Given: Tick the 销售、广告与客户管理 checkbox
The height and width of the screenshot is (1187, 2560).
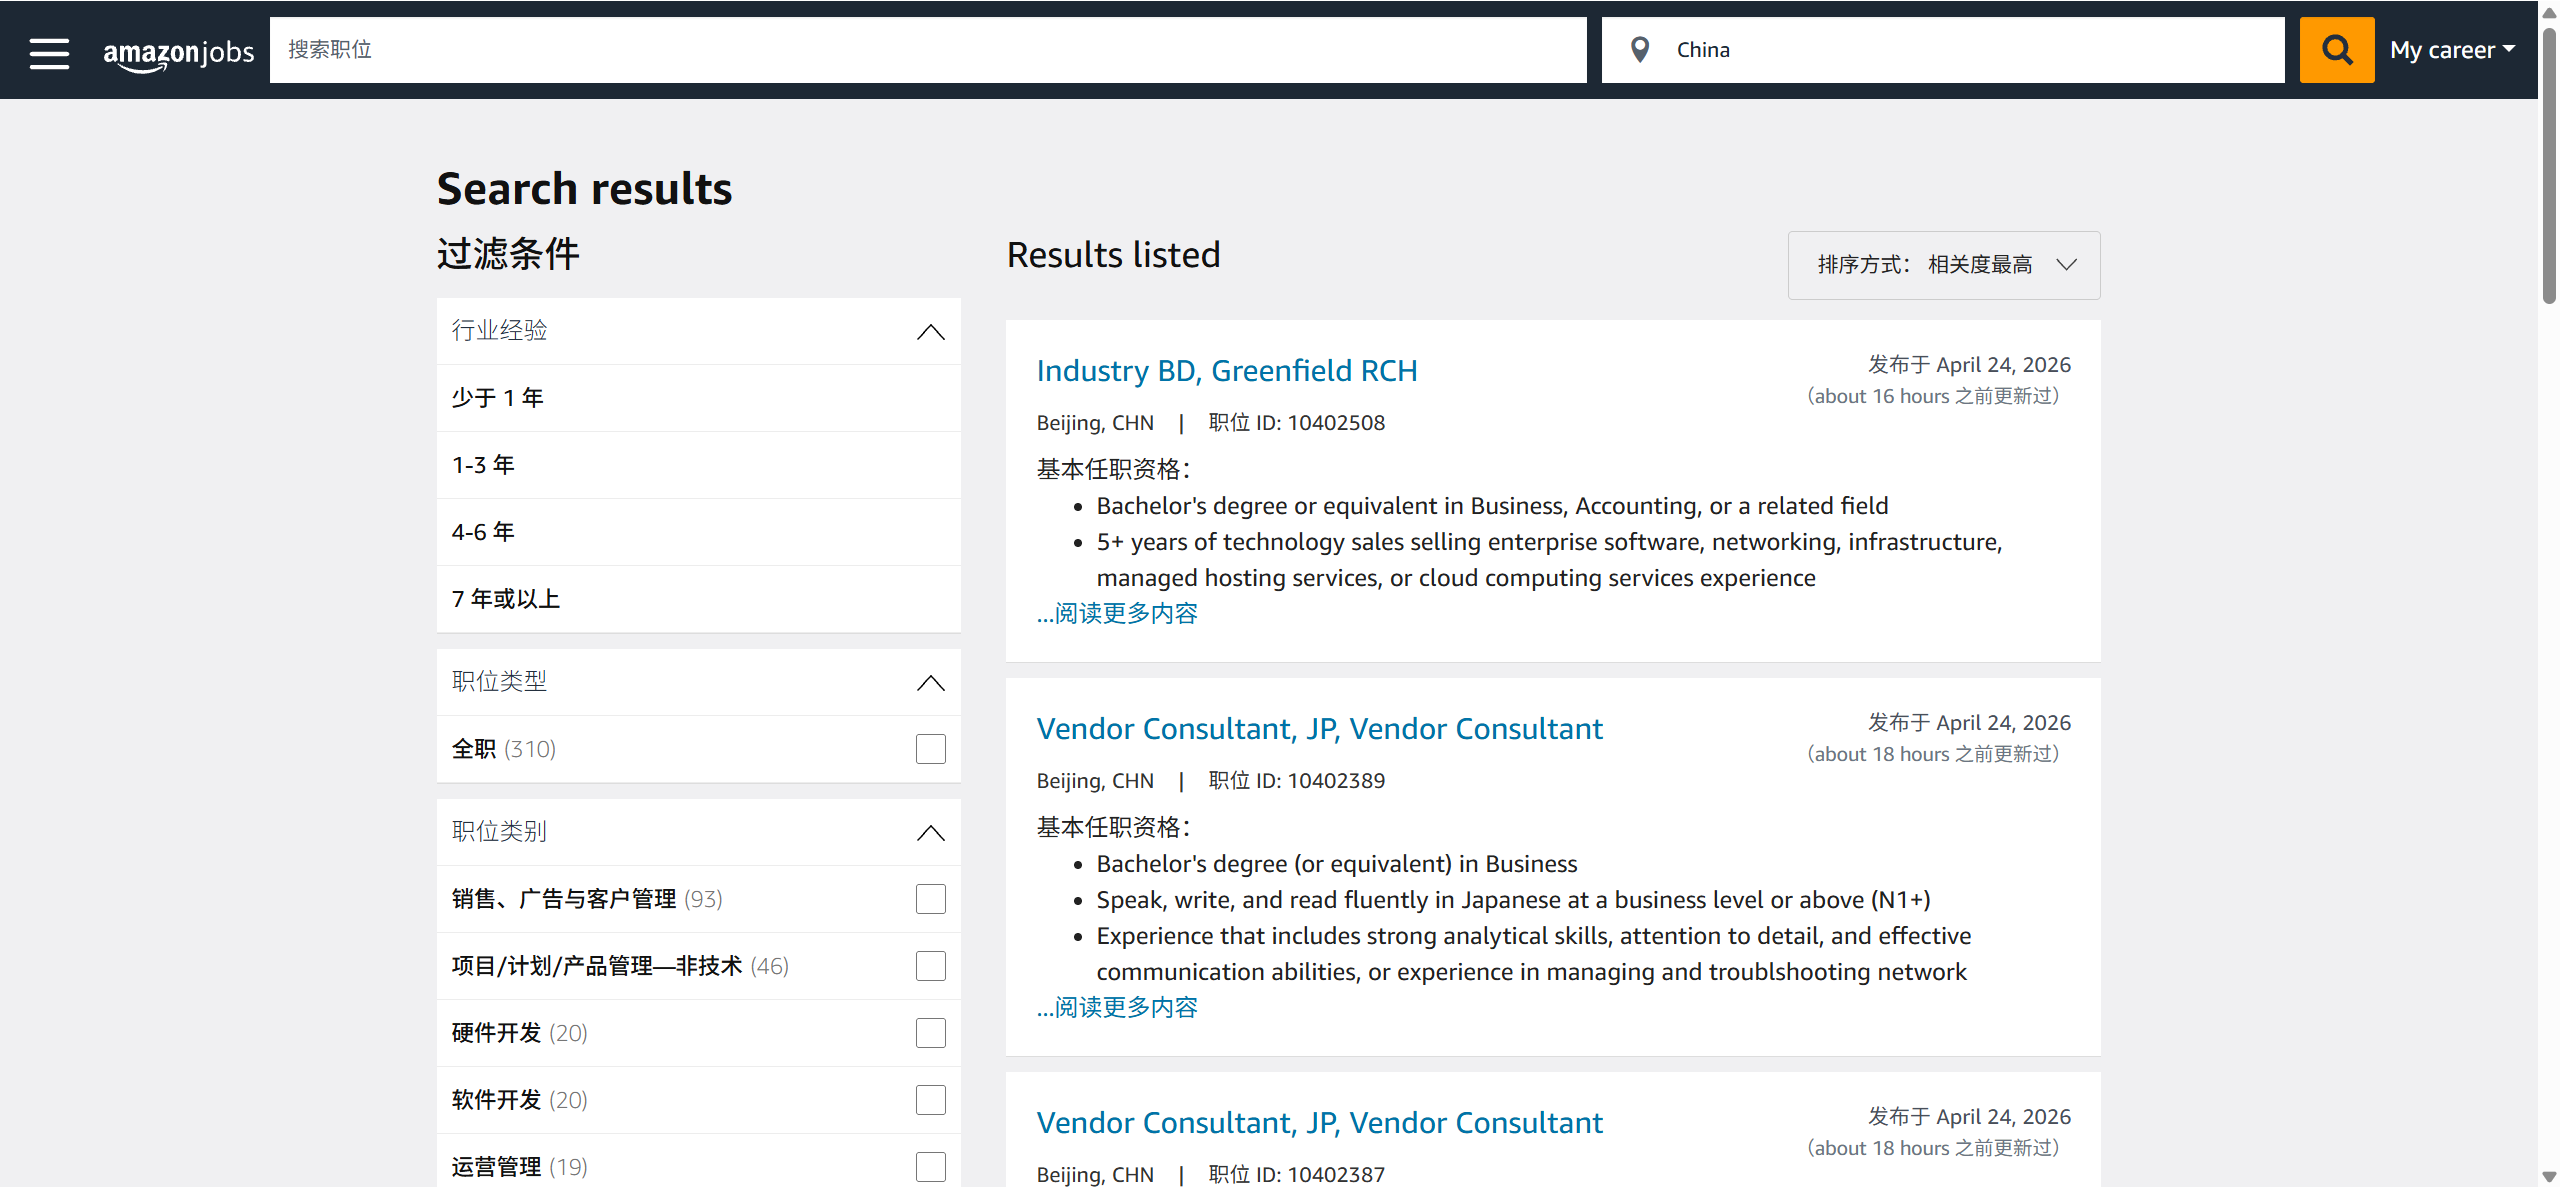Looking at the screenshot, I should pyautogui.click(x=930, y=899).
